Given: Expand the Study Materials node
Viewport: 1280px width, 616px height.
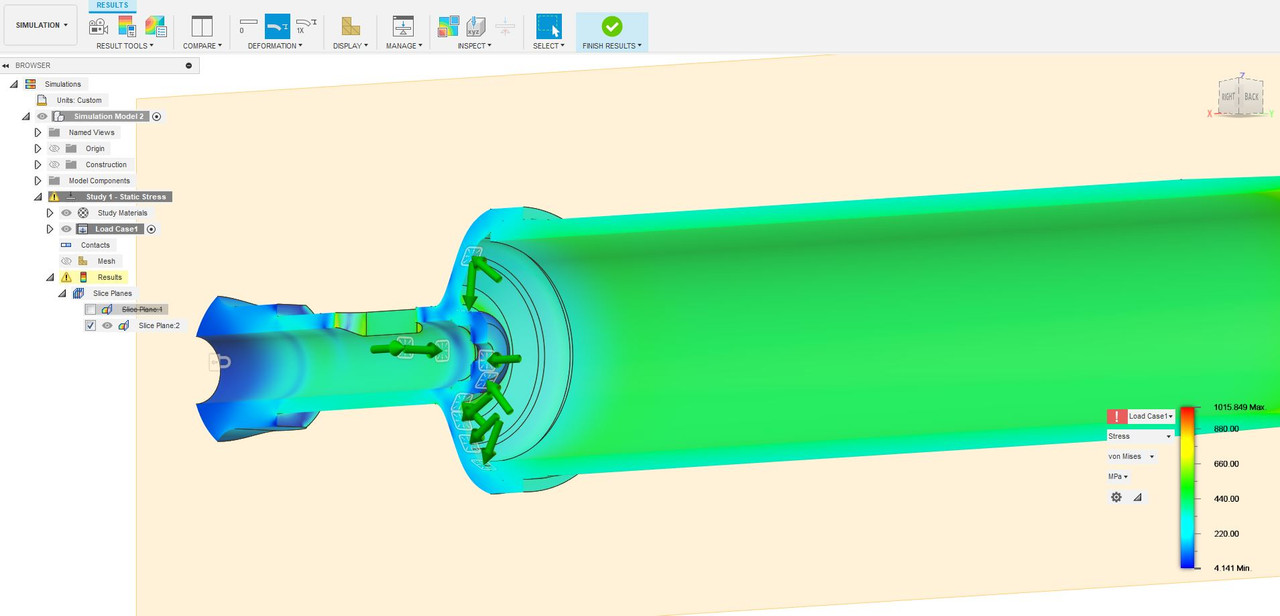Looking at the screenshot, I should coord(50,213).
